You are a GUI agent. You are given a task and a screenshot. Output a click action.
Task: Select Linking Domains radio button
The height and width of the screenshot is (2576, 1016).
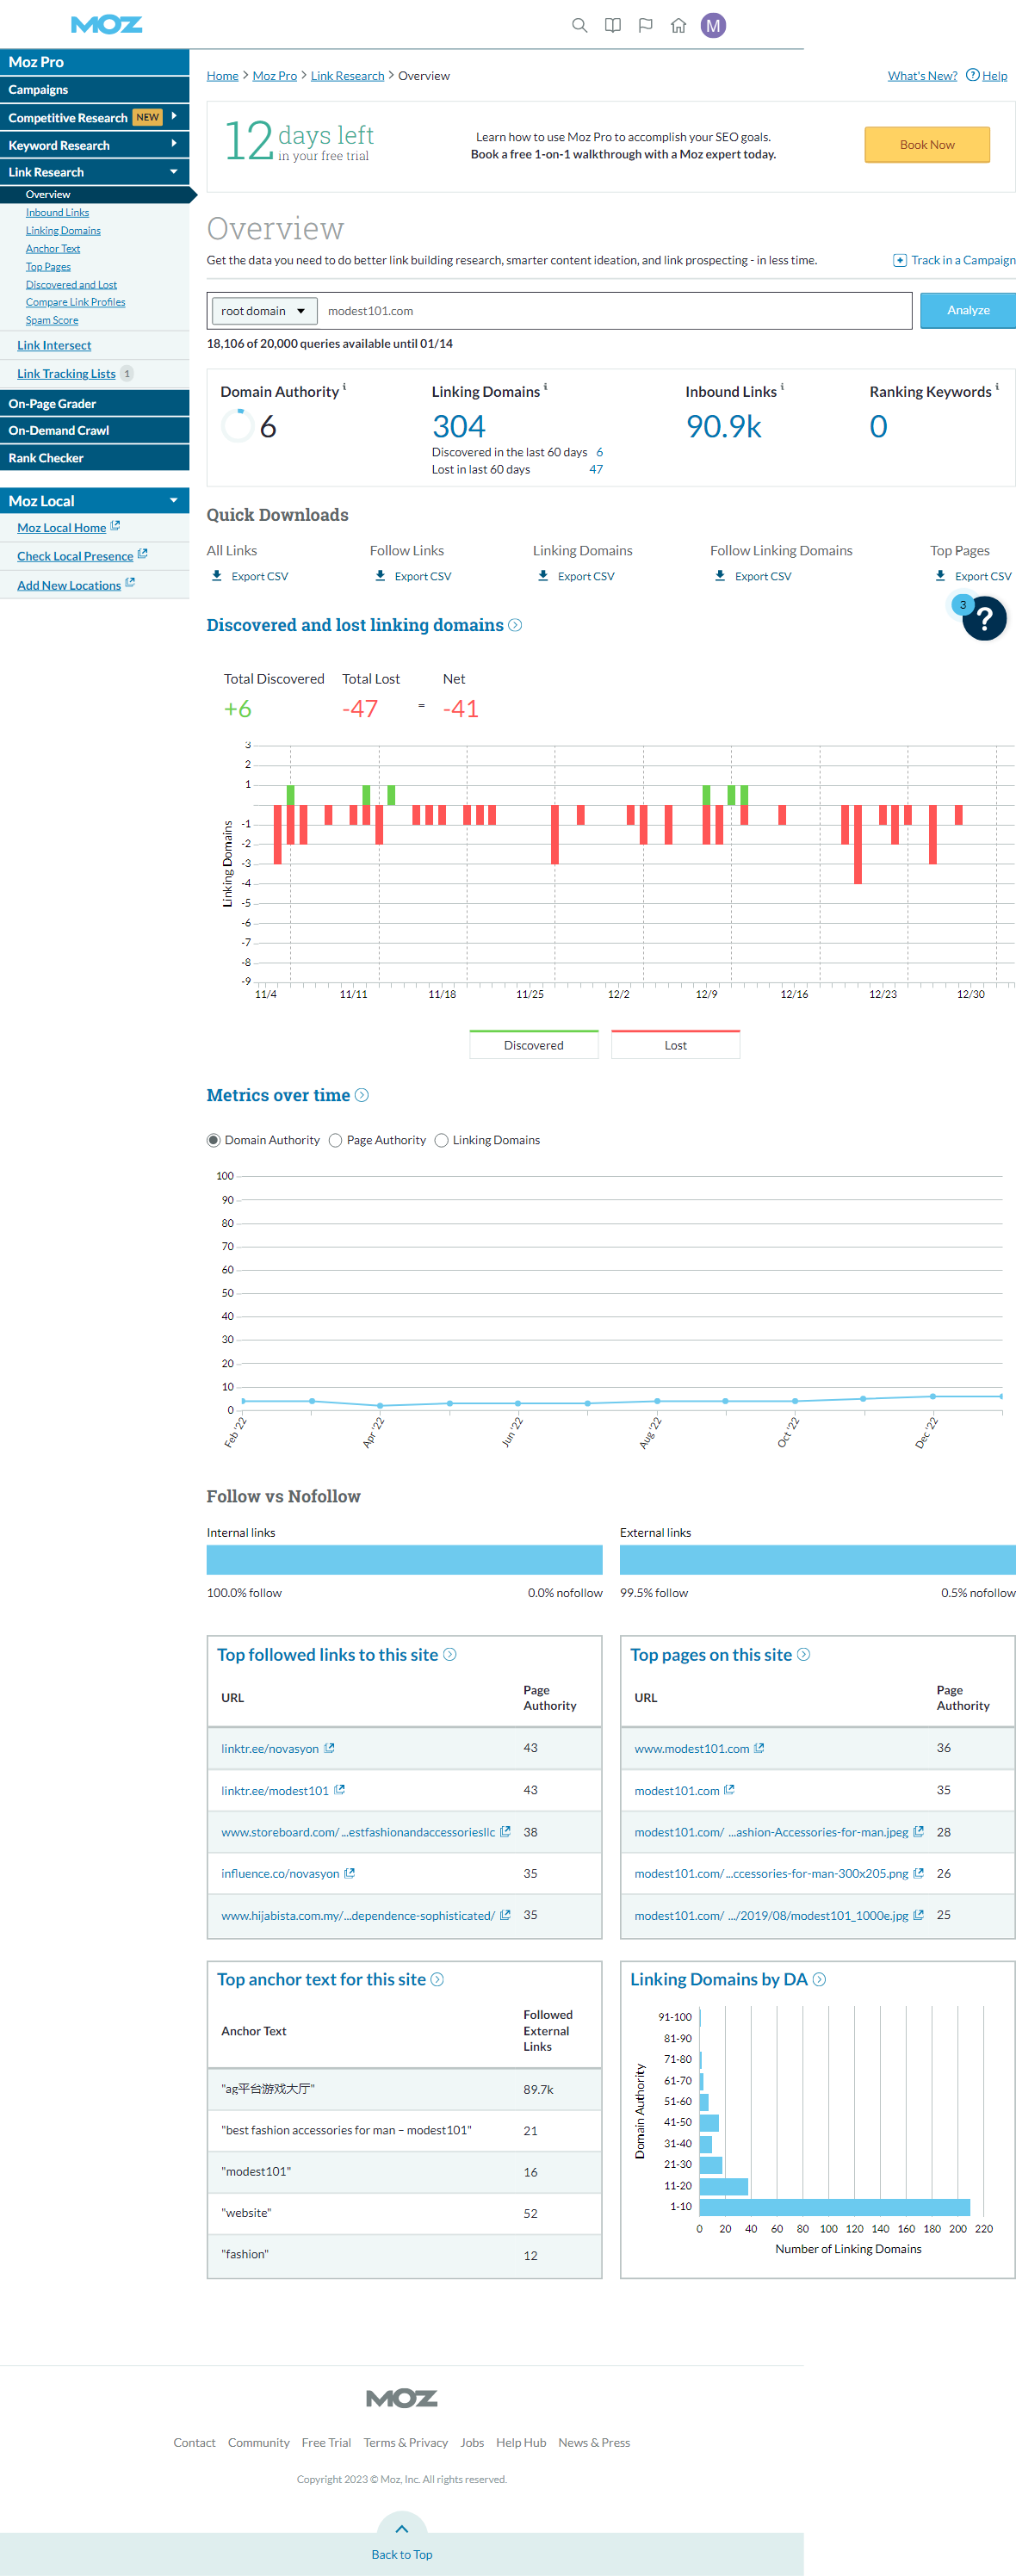(442, 1140)
